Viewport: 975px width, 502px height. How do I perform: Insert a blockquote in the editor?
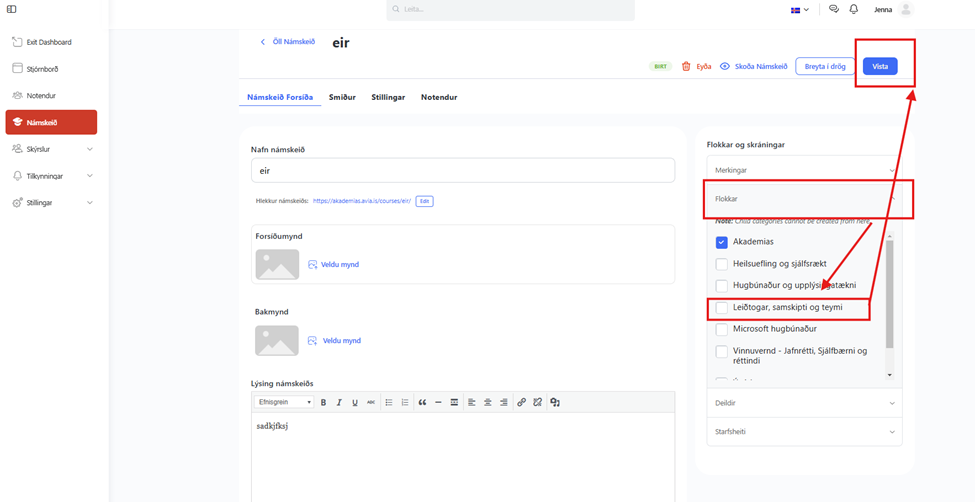(x=422, y=402)
